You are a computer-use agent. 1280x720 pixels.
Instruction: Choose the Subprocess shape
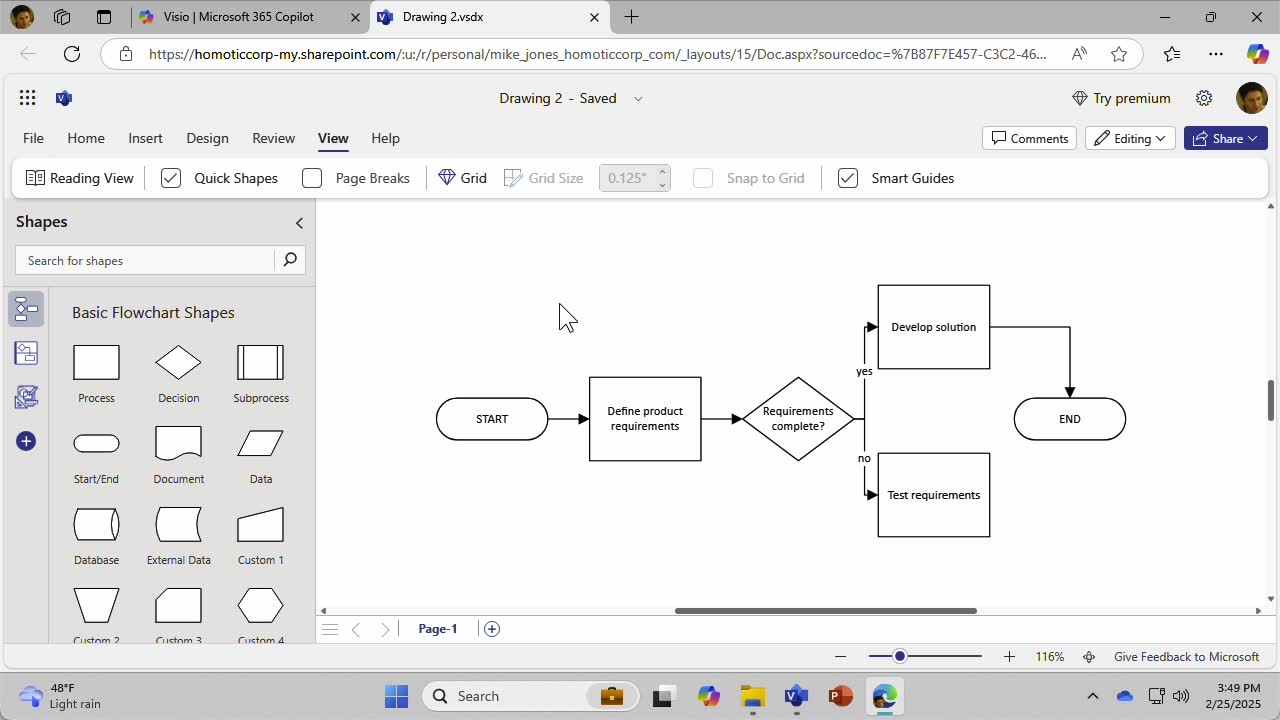(261, 362)
